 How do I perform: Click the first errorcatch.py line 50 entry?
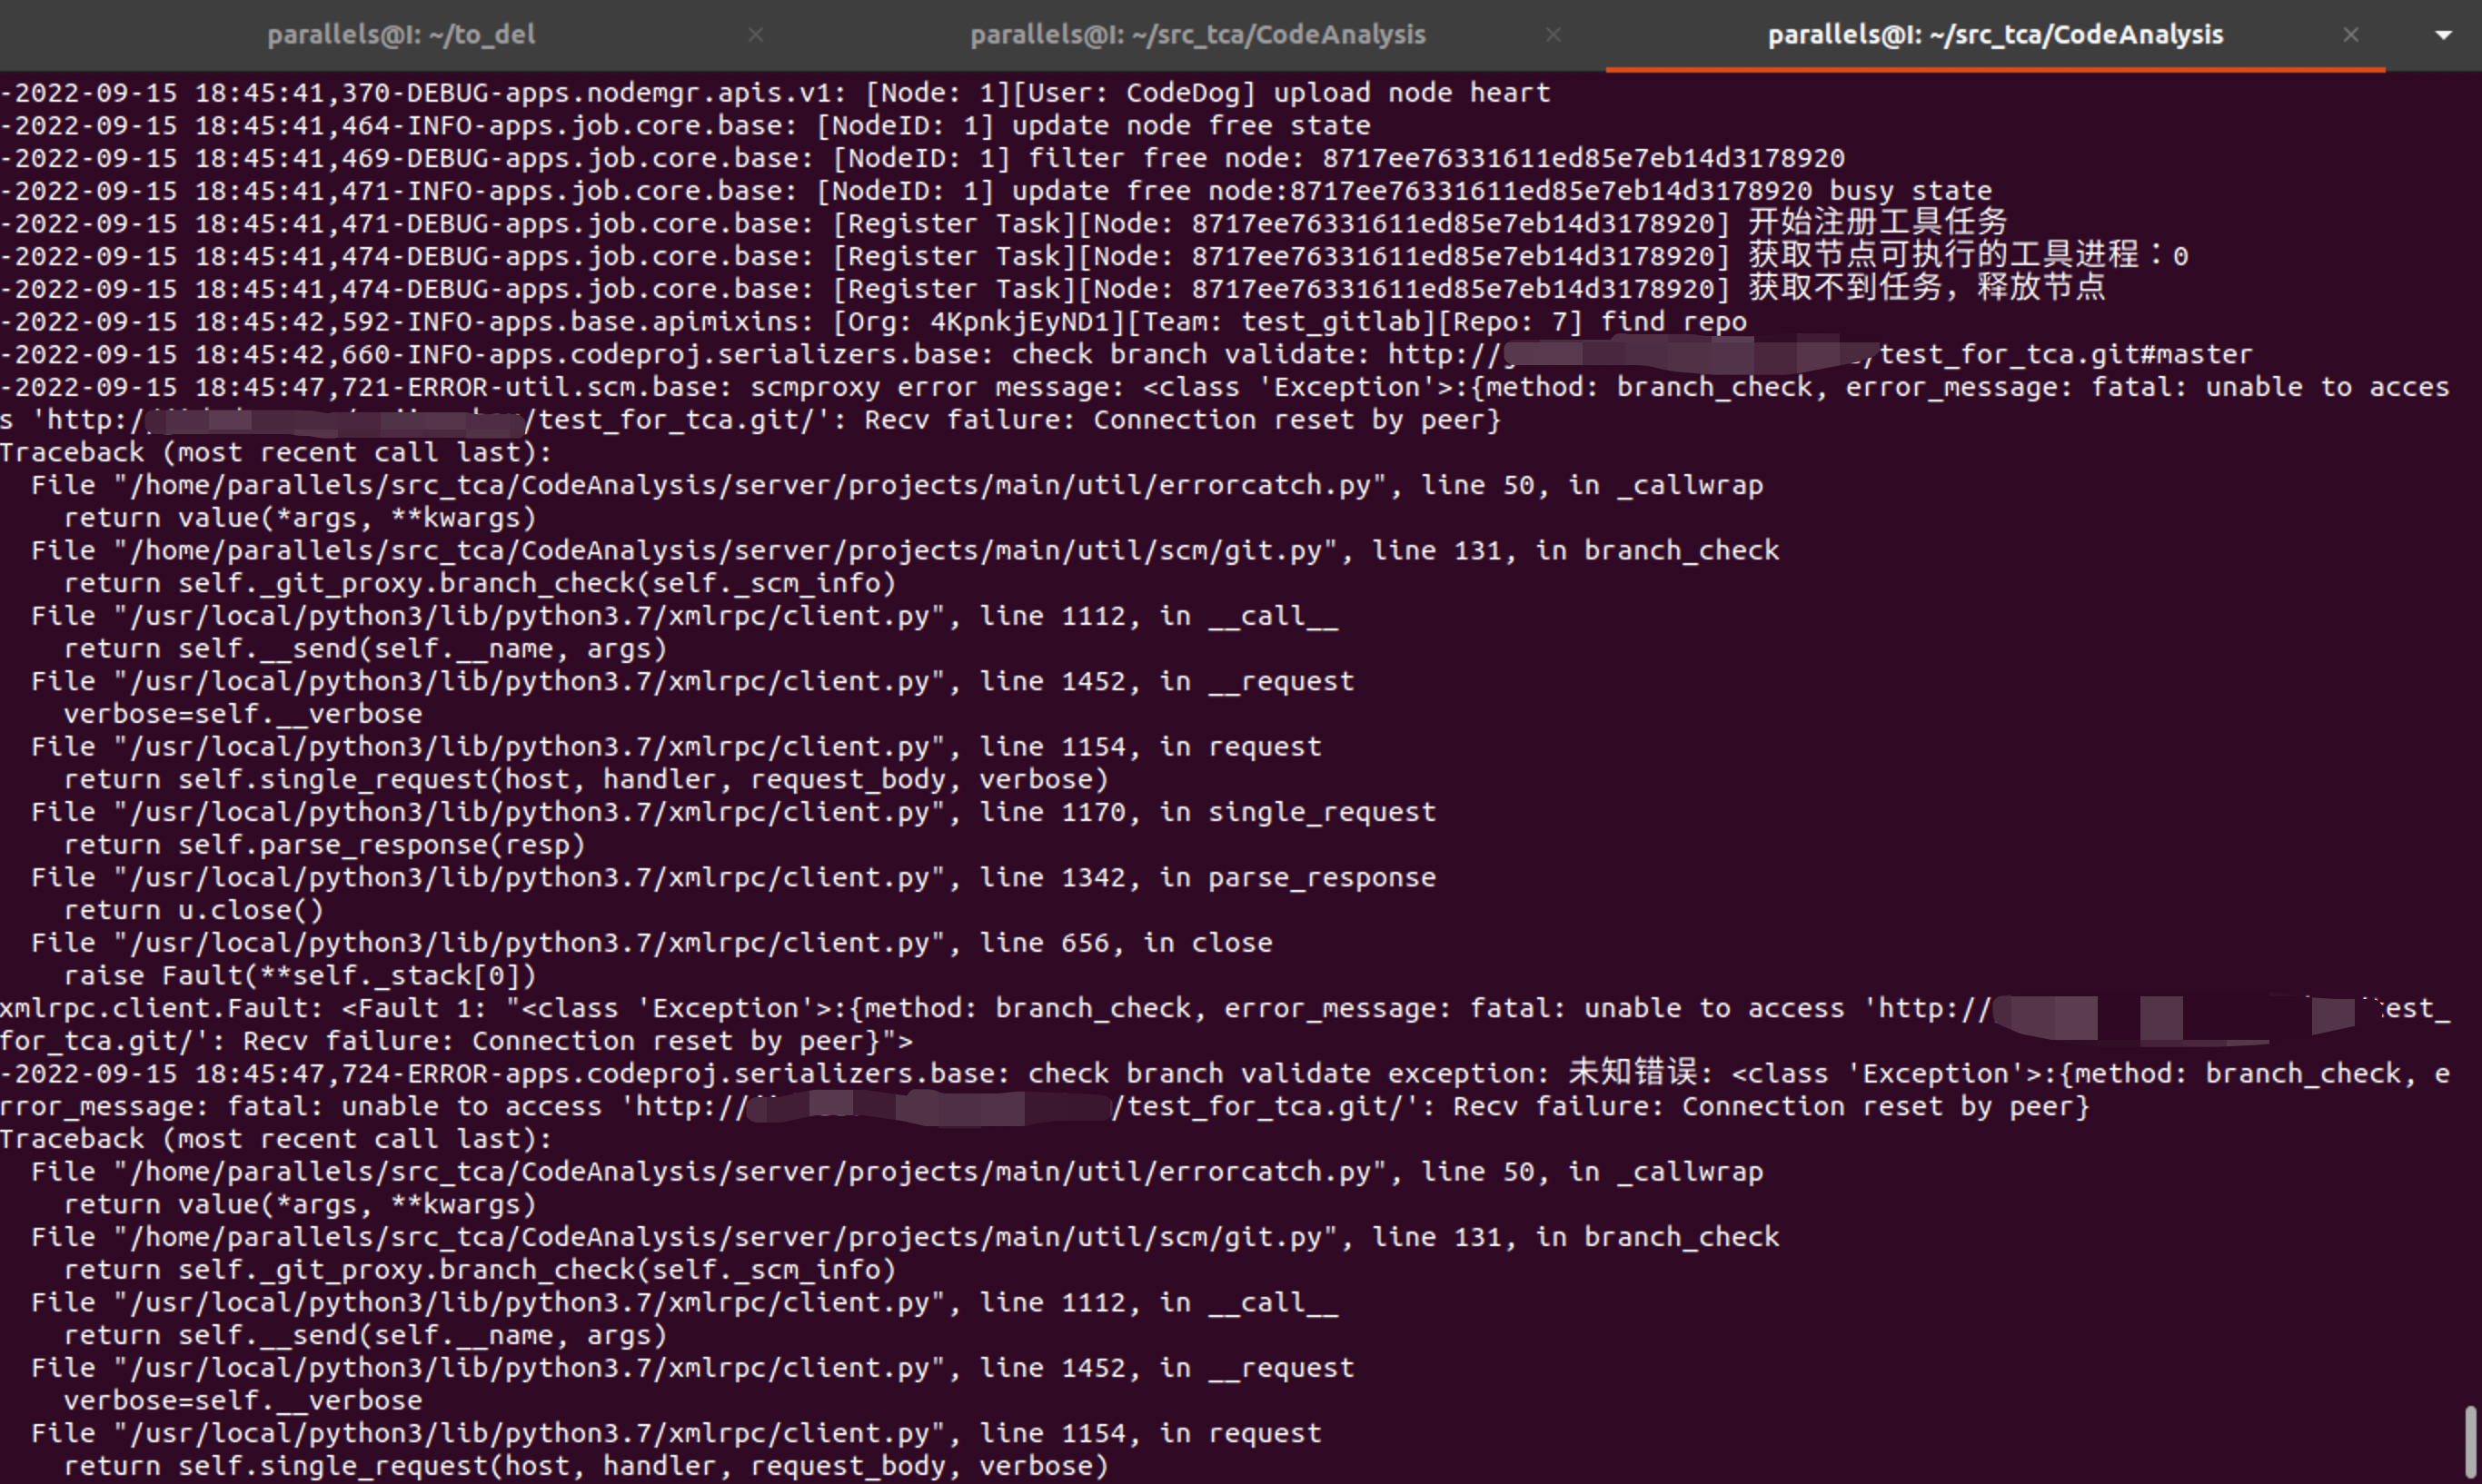(897, 485)
